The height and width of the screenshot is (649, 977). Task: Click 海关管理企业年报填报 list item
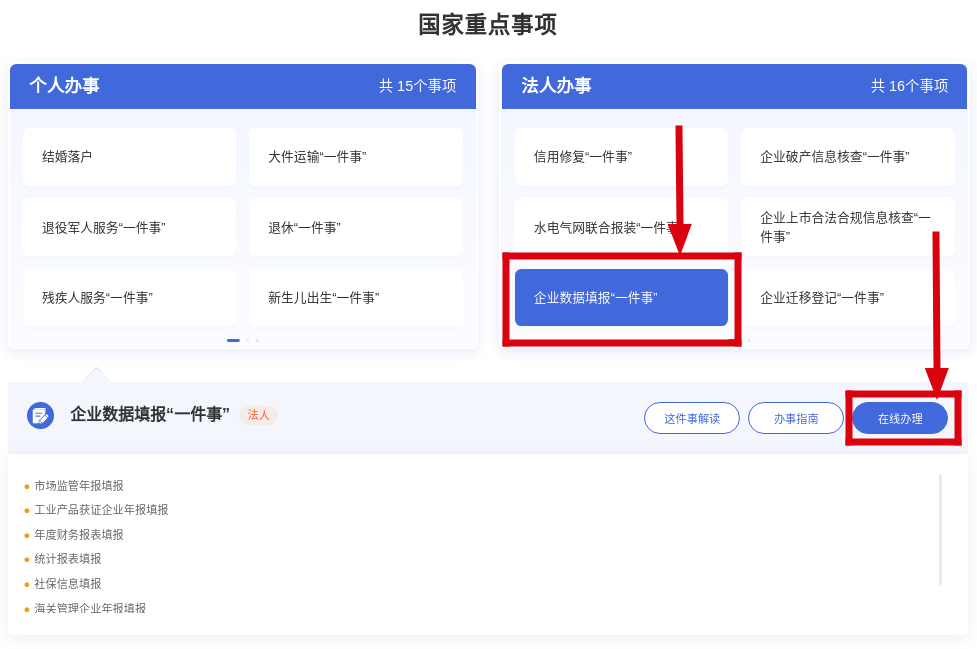(90, 608)
